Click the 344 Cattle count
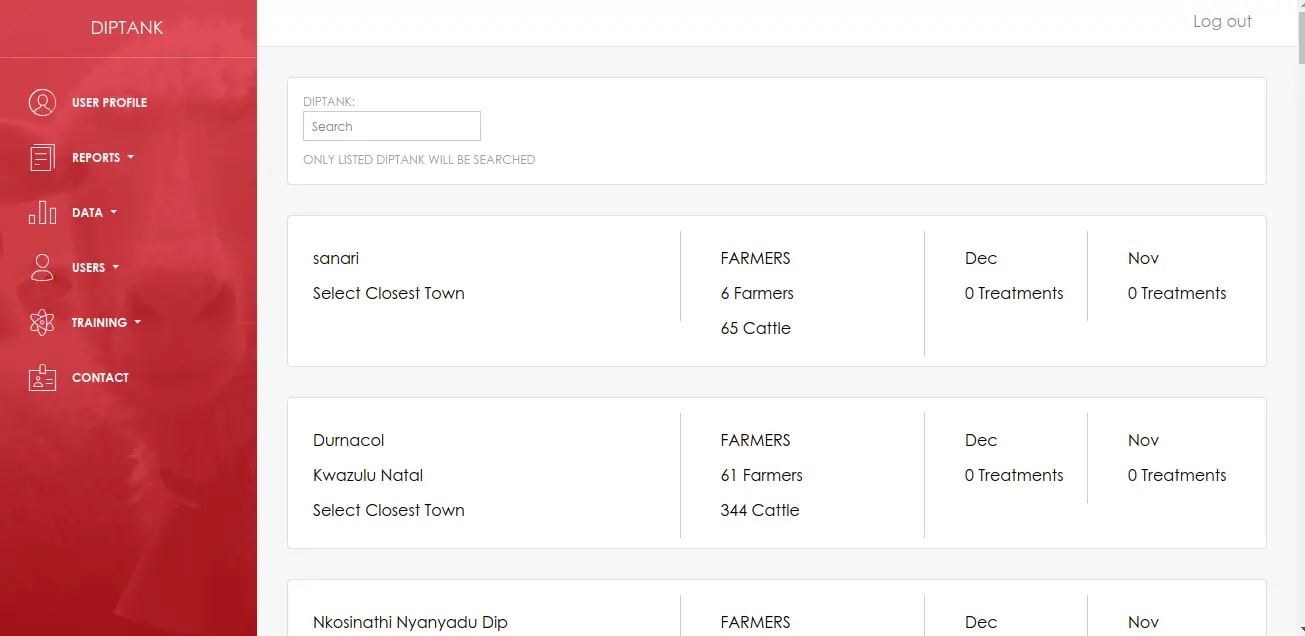 (x=760, y=510)
